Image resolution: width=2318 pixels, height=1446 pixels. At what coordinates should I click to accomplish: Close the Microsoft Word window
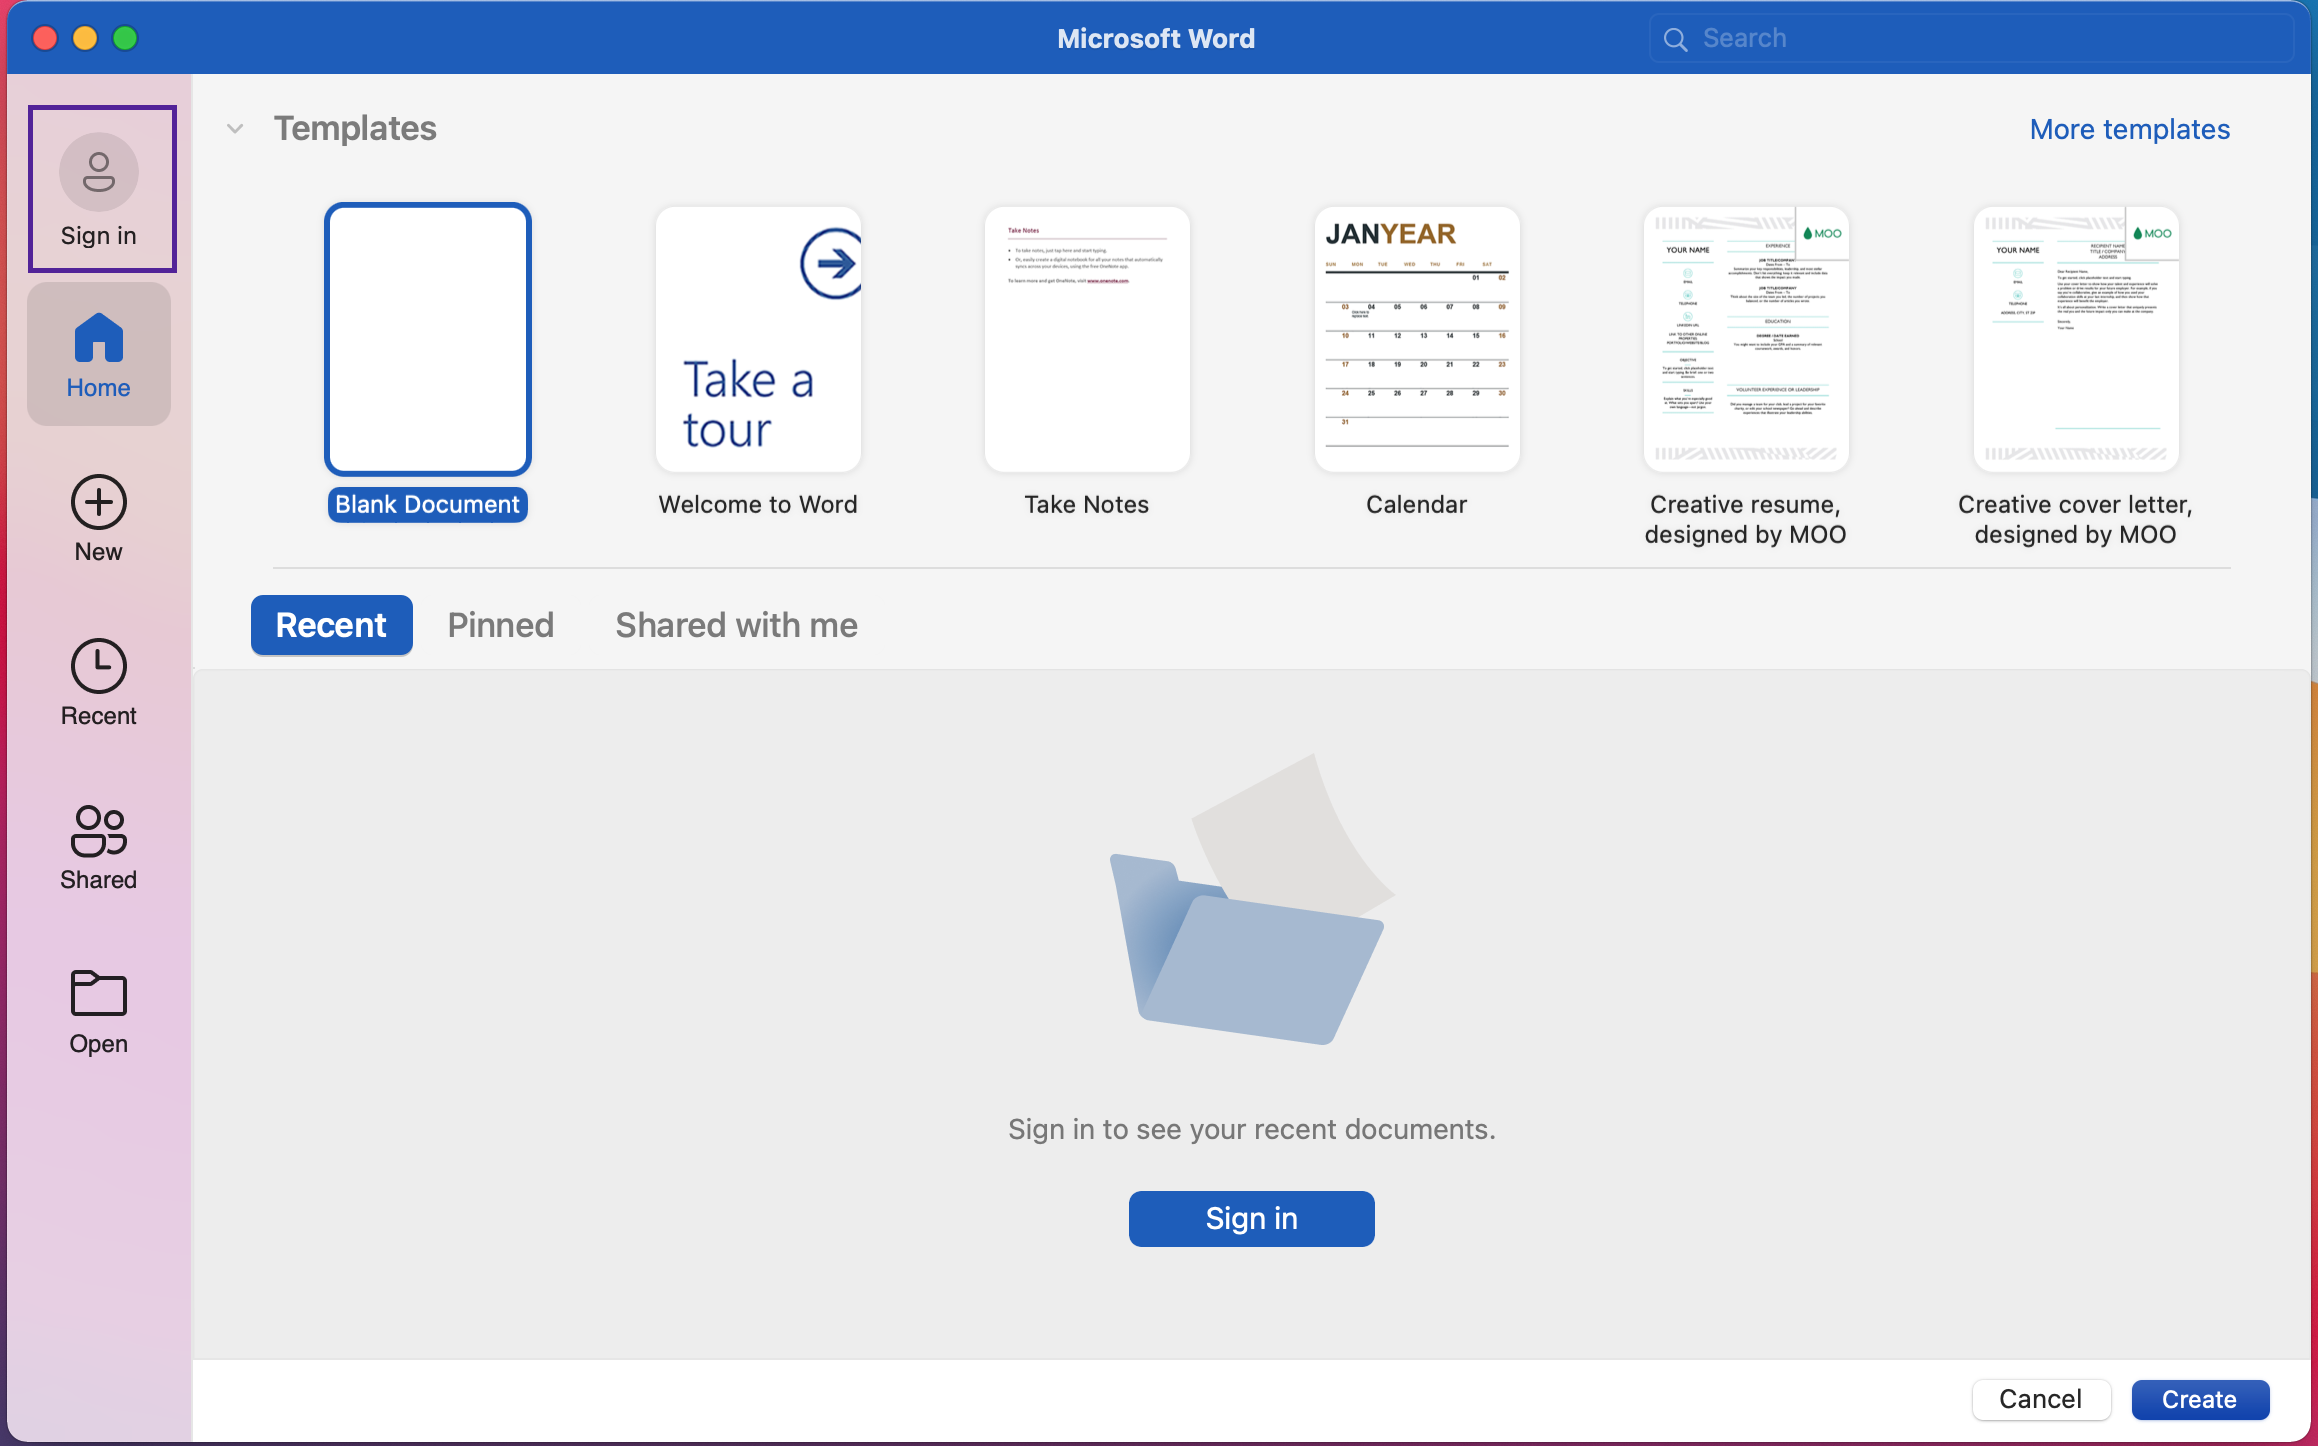(x=45, y=38)
